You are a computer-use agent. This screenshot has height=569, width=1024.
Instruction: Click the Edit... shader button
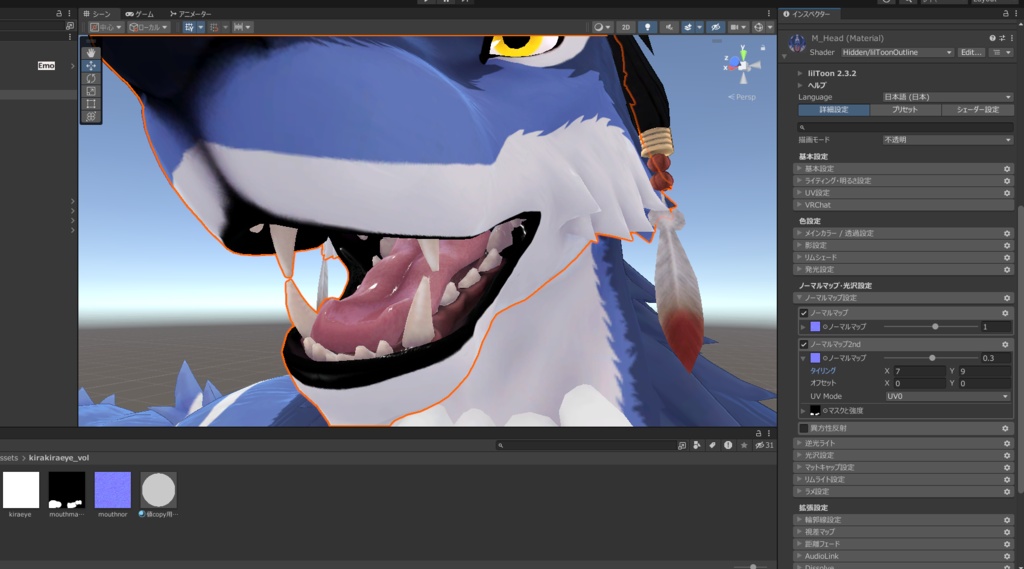pyautogui.click(x=971, y=52)
